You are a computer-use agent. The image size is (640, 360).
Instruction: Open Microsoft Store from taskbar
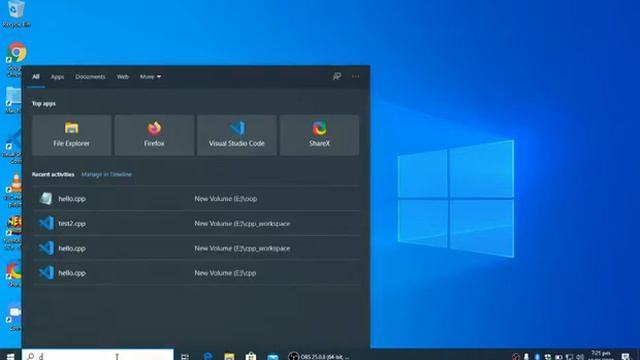[251, 356]
